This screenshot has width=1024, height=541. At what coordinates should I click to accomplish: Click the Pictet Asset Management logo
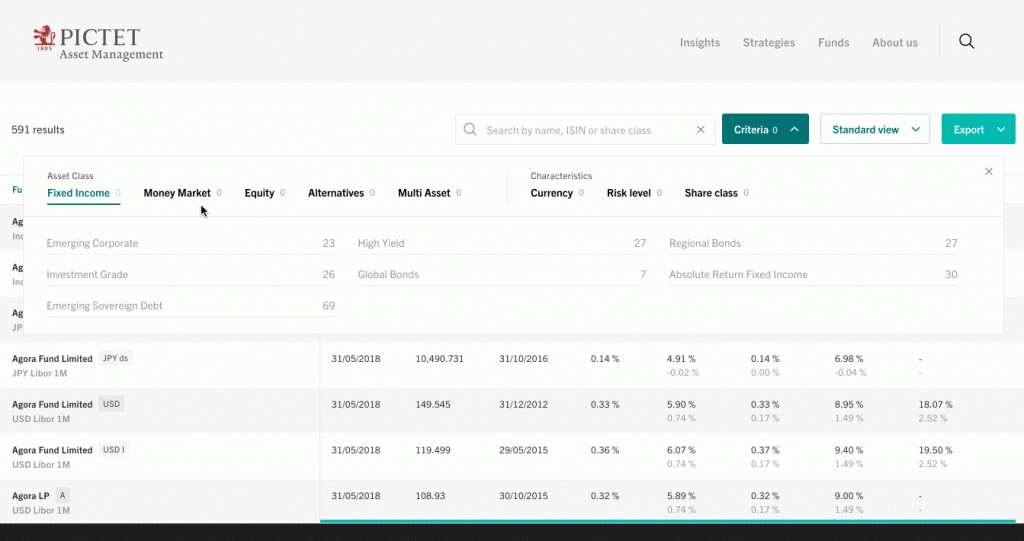tap(98, 43)
